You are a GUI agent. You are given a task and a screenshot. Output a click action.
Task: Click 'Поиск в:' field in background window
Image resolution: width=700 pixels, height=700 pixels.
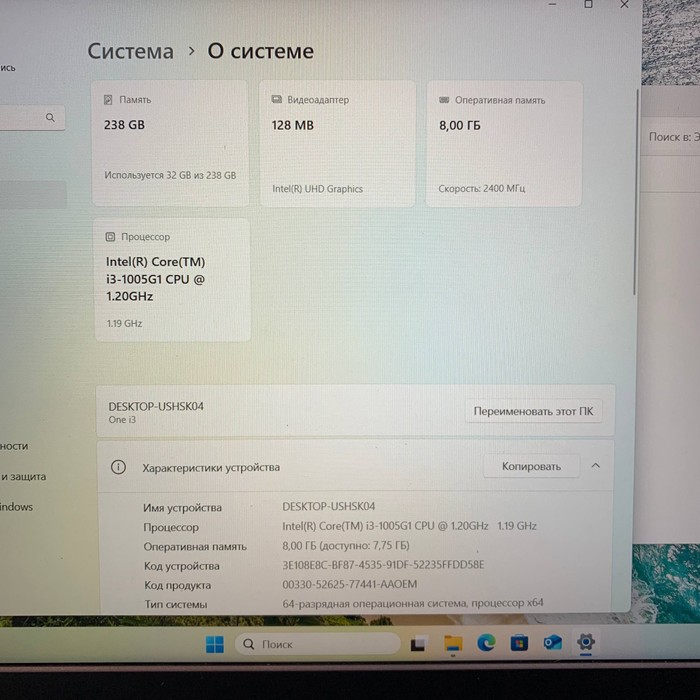click(x=670, y=137)
